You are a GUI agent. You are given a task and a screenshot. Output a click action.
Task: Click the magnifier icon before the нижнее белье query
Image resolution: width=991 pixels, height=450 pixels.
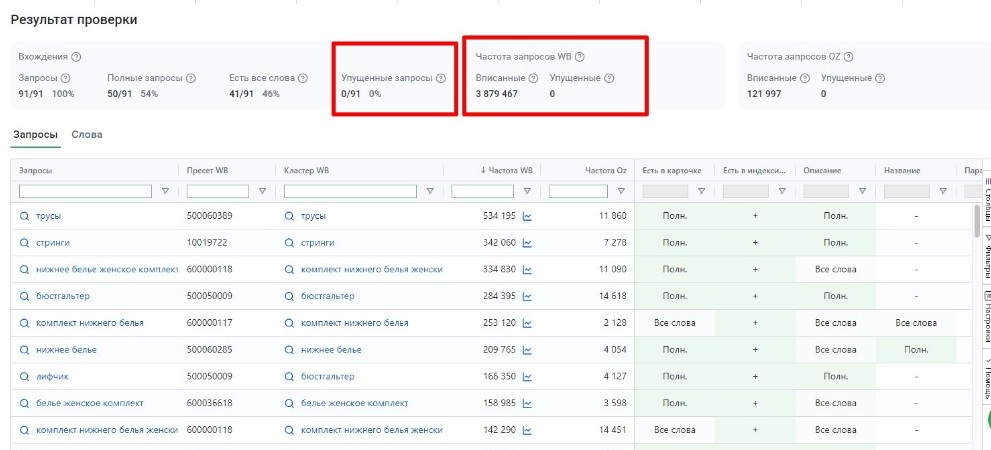25,350
